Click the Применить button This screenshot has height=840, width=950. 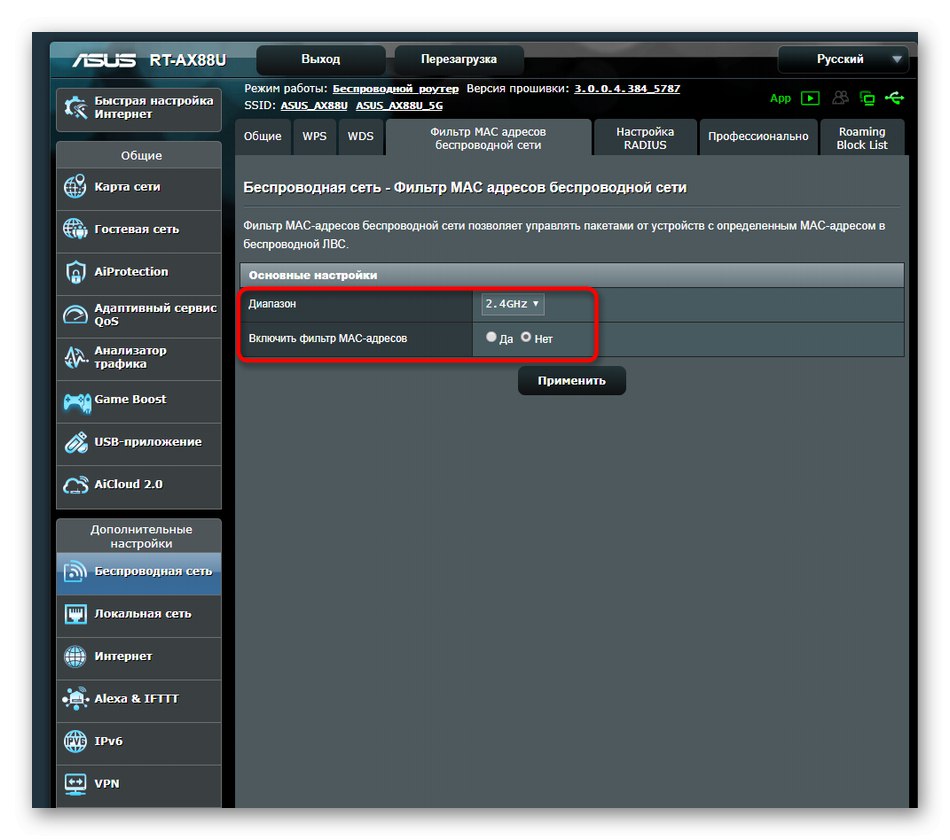tap(572, 381)
